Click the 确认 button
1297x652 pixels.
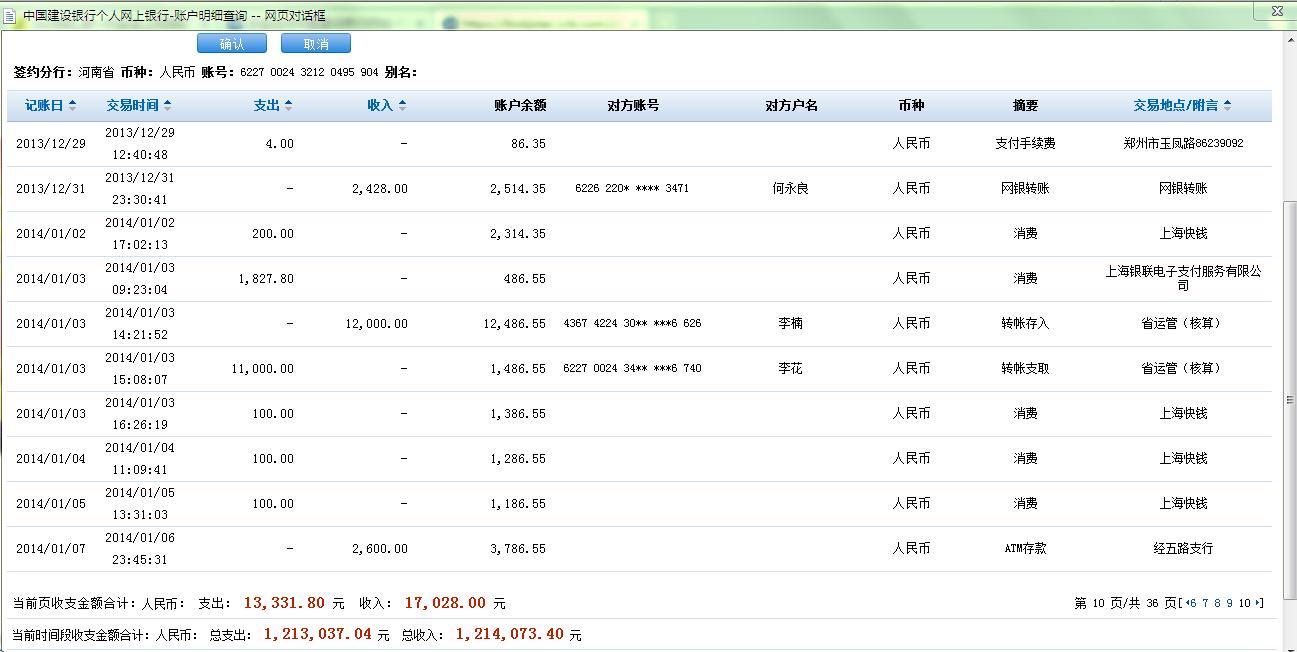point(232,44)
